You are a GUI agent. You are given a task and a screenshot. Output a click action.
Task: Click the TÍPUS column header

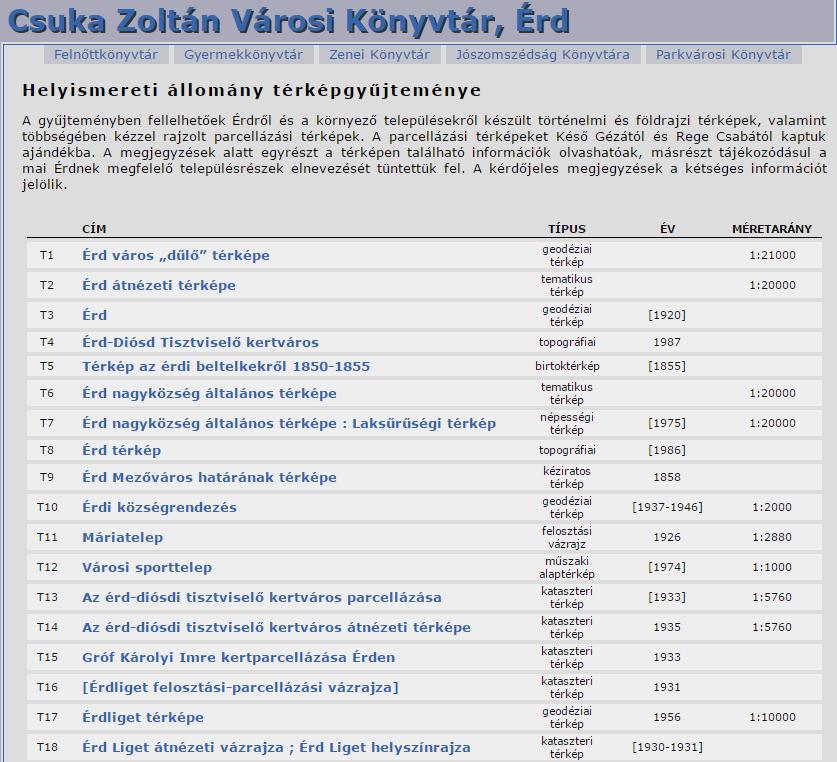tap(567, 229)
